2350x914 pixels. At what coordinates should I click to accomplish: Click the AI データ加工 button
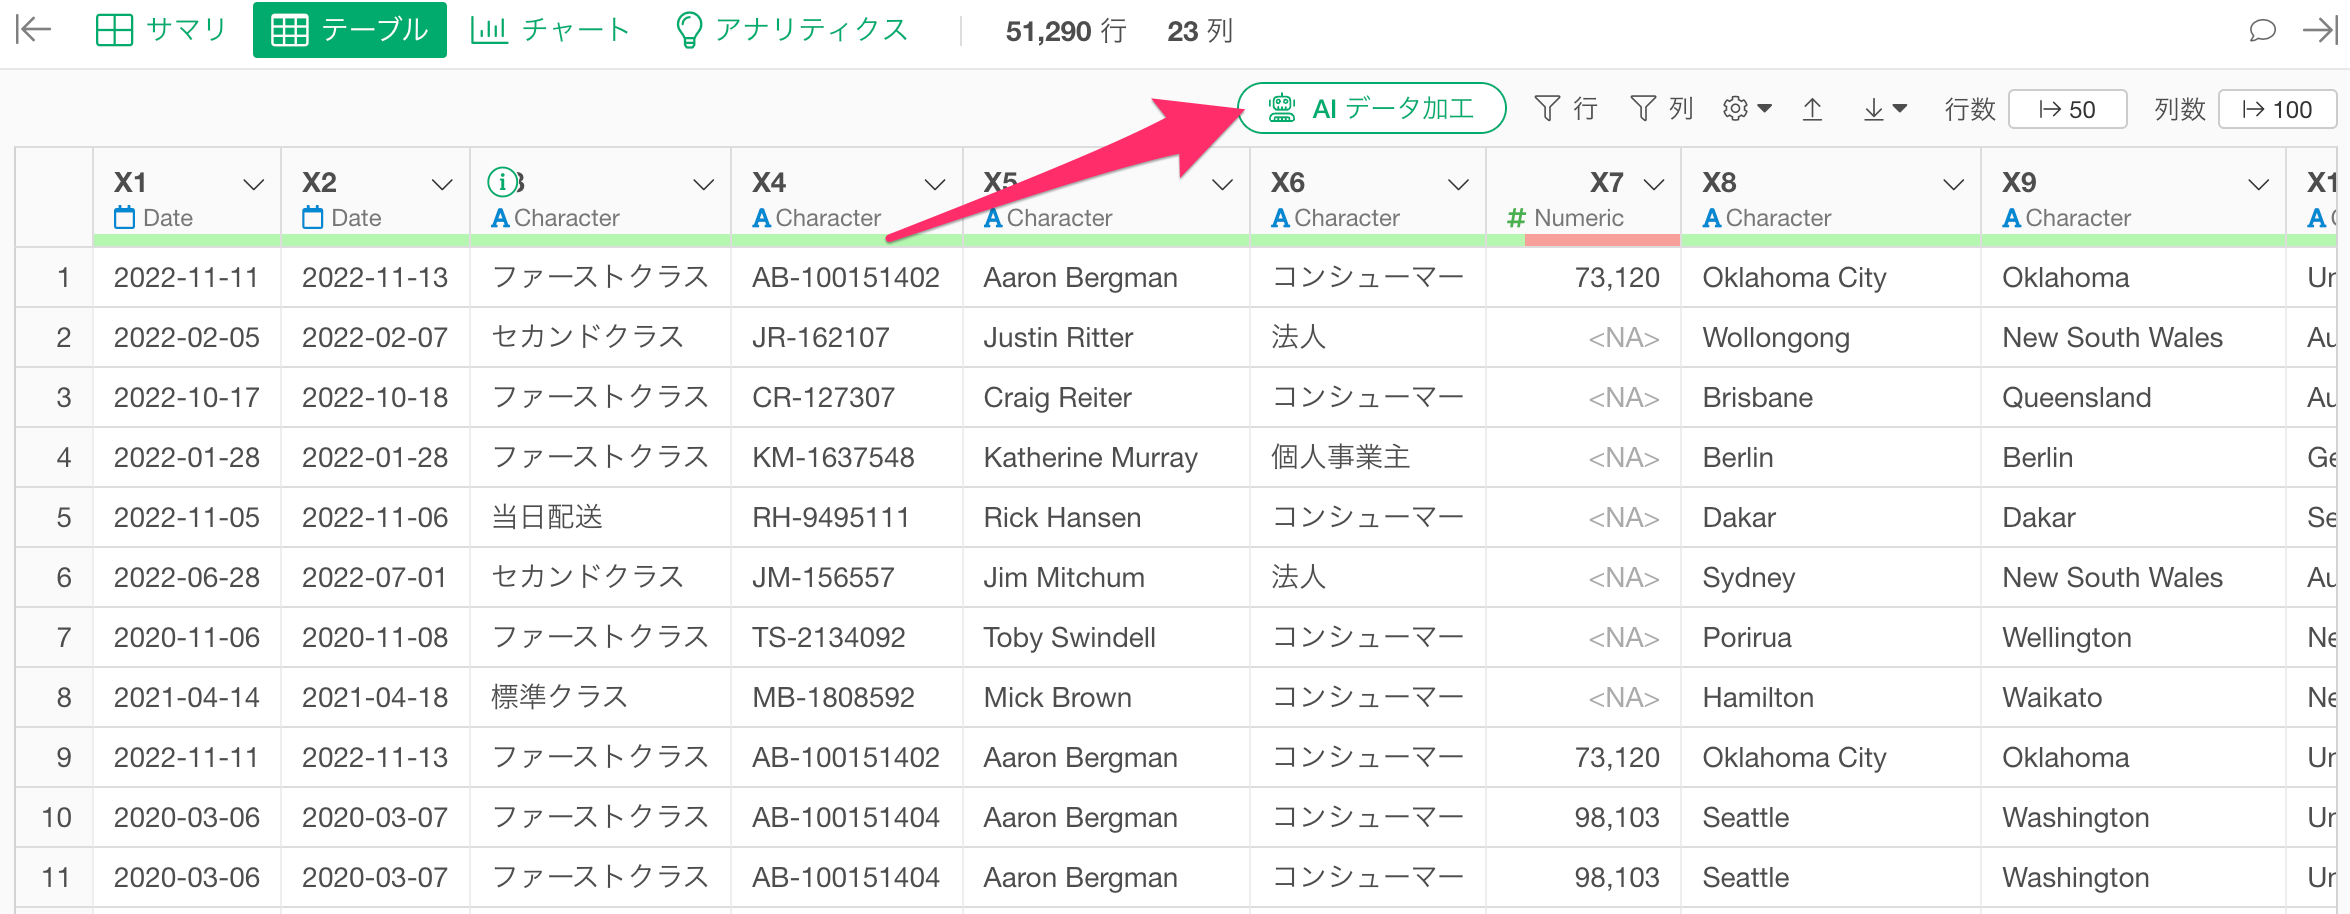click(1371, 108)
